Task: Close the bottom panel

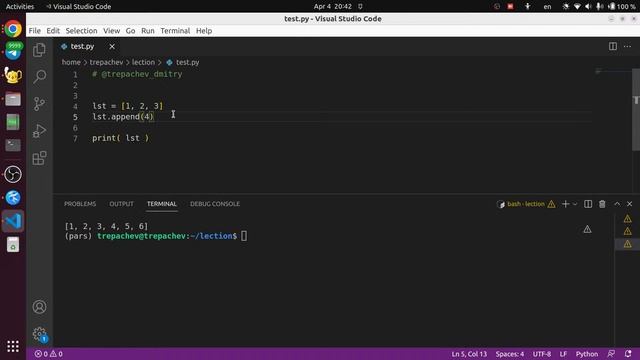Action: point(629,204)
